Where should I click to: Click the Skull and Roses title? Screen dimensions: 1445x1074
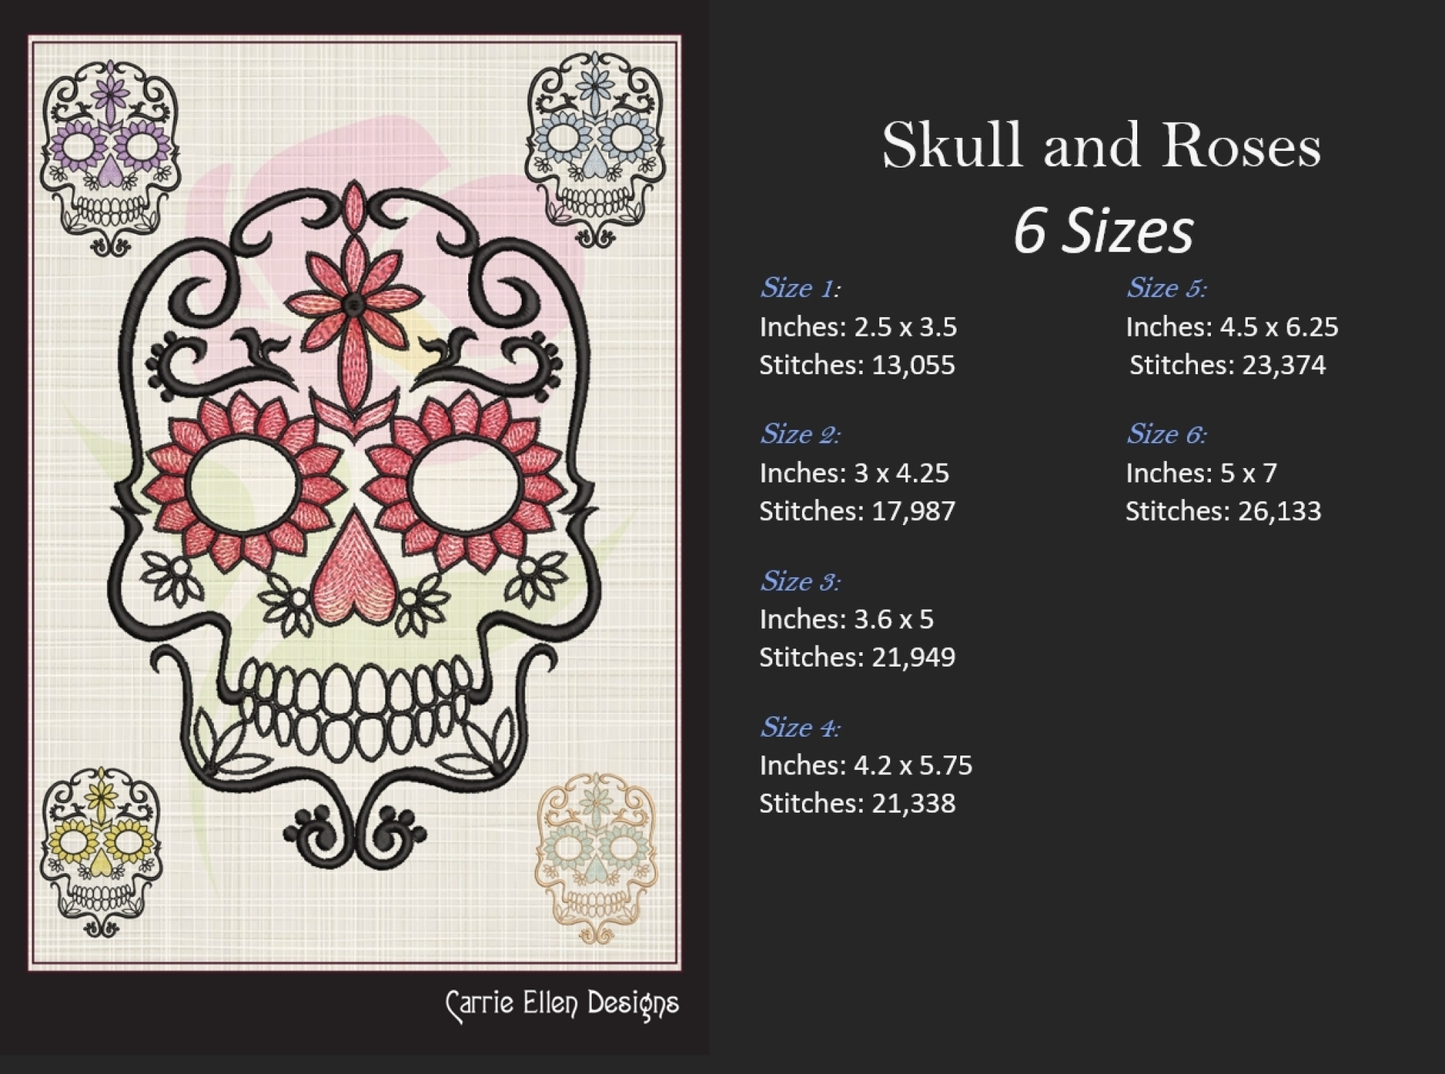[x=1101, y=146]
